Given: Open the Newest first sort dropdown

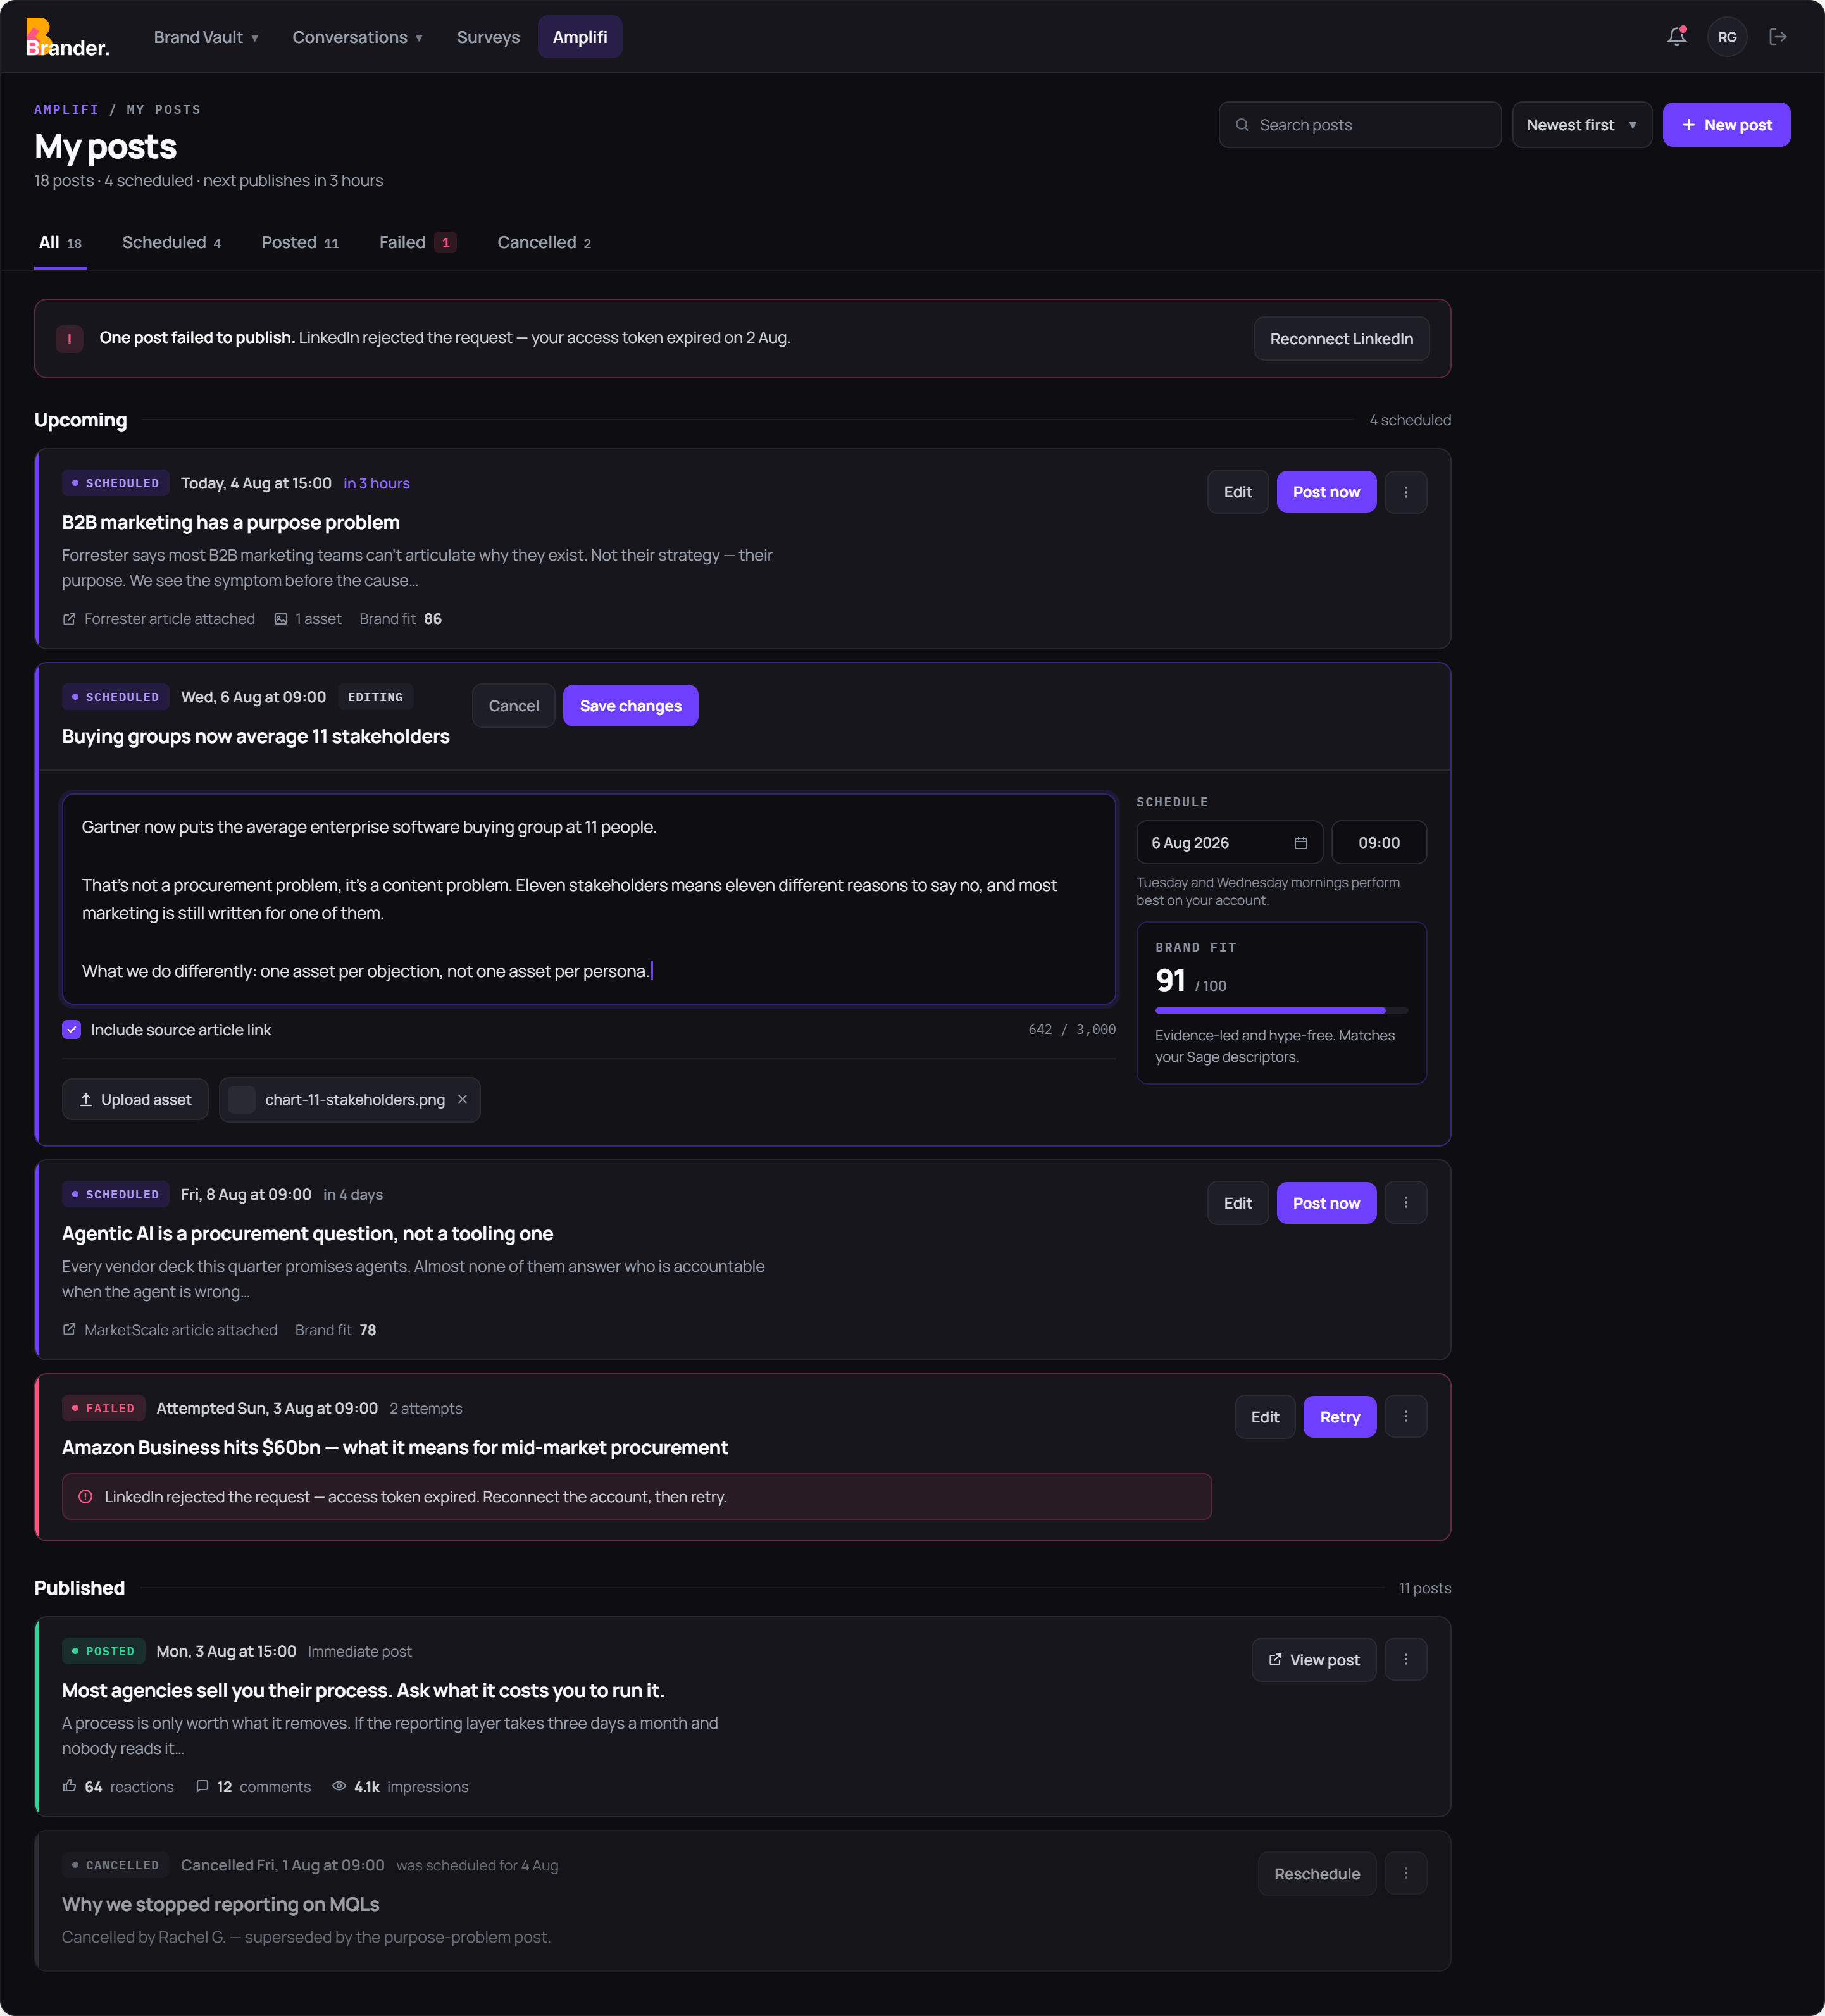Looking at the screenshot, I should 1581,125.
